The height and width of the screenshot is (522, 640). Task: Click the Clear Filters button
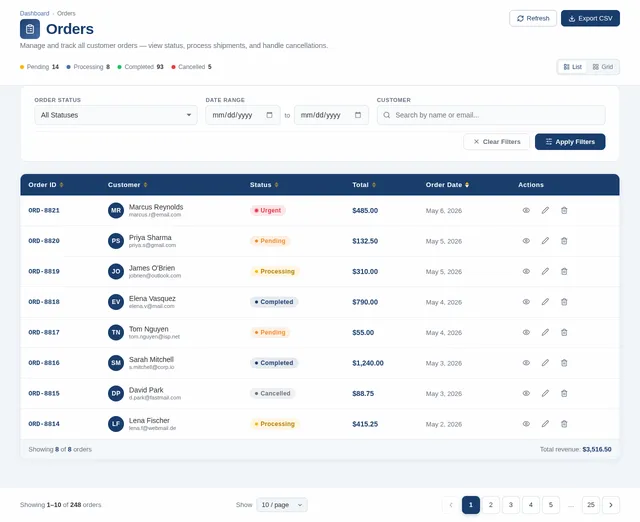(x=497, y=142)
